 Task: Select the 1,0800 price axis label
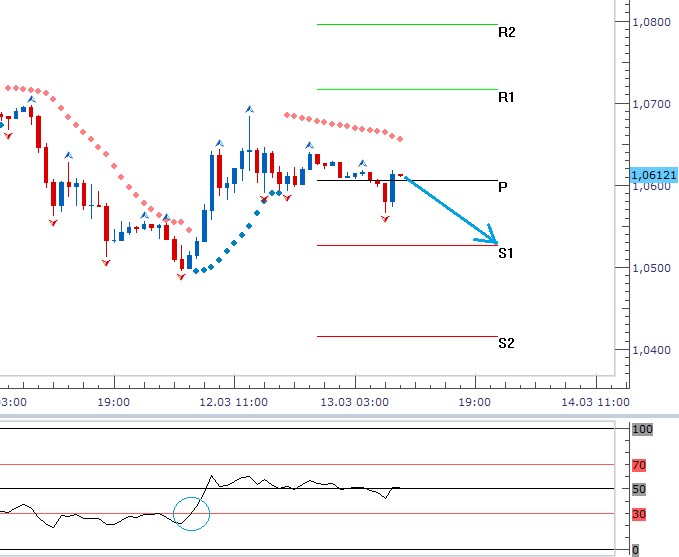pyautogui.click(x=654, y=21)
